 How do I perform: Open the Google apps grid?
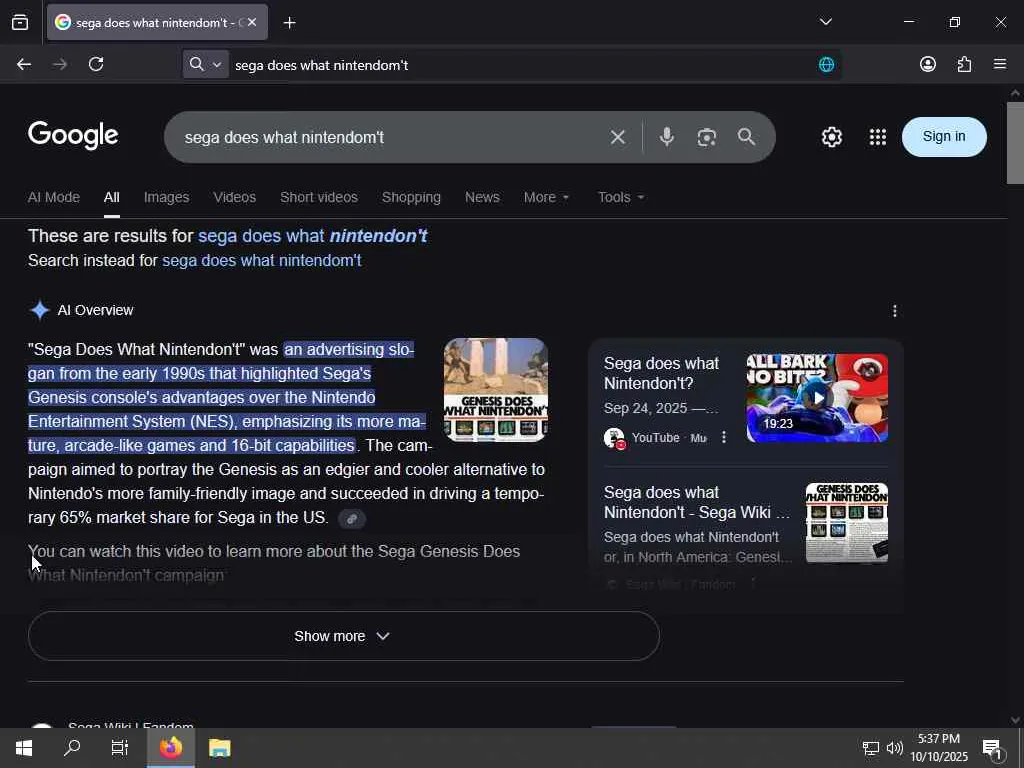[878, 137]
